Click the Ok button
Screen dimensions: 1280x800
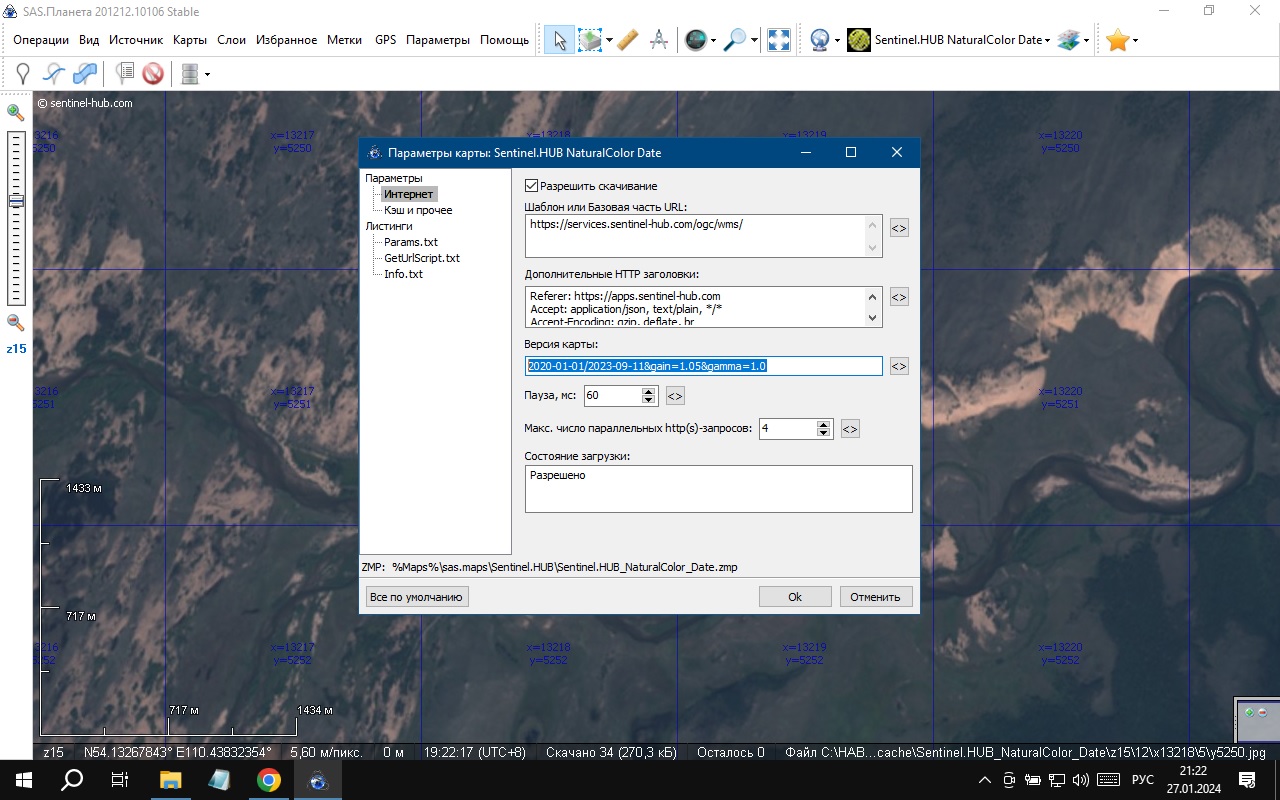tap(795, 597)
